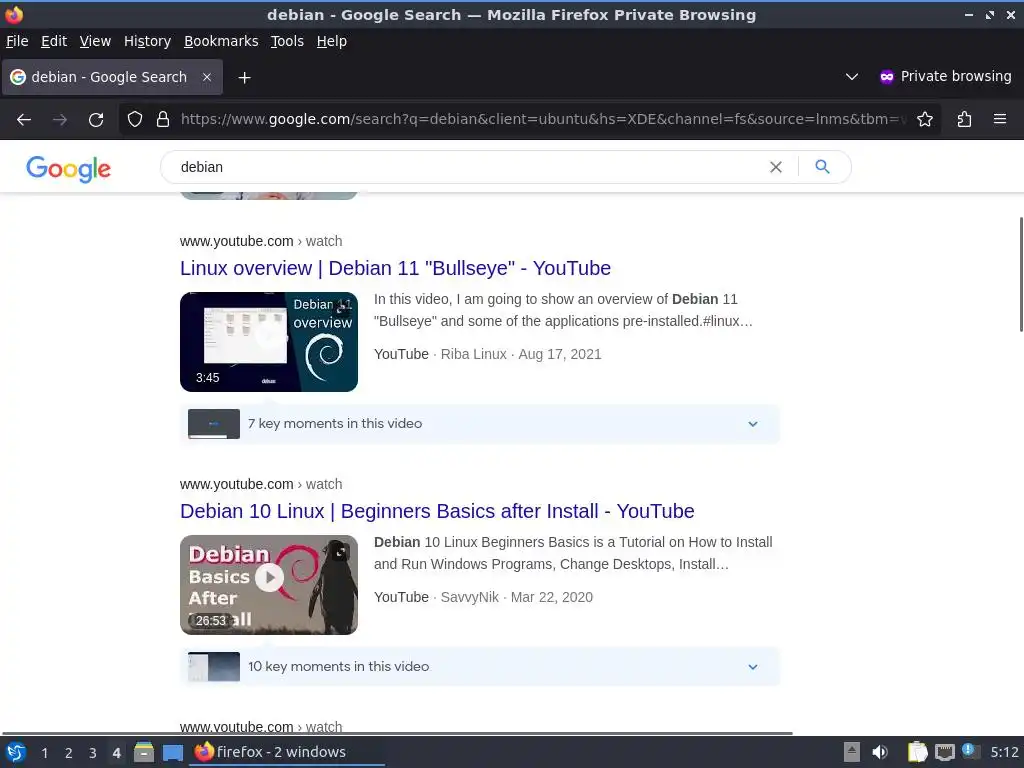Click the 7 key moments preview thumbnail
Viewport: 1024px width, 768px height.
coord(214,424)
